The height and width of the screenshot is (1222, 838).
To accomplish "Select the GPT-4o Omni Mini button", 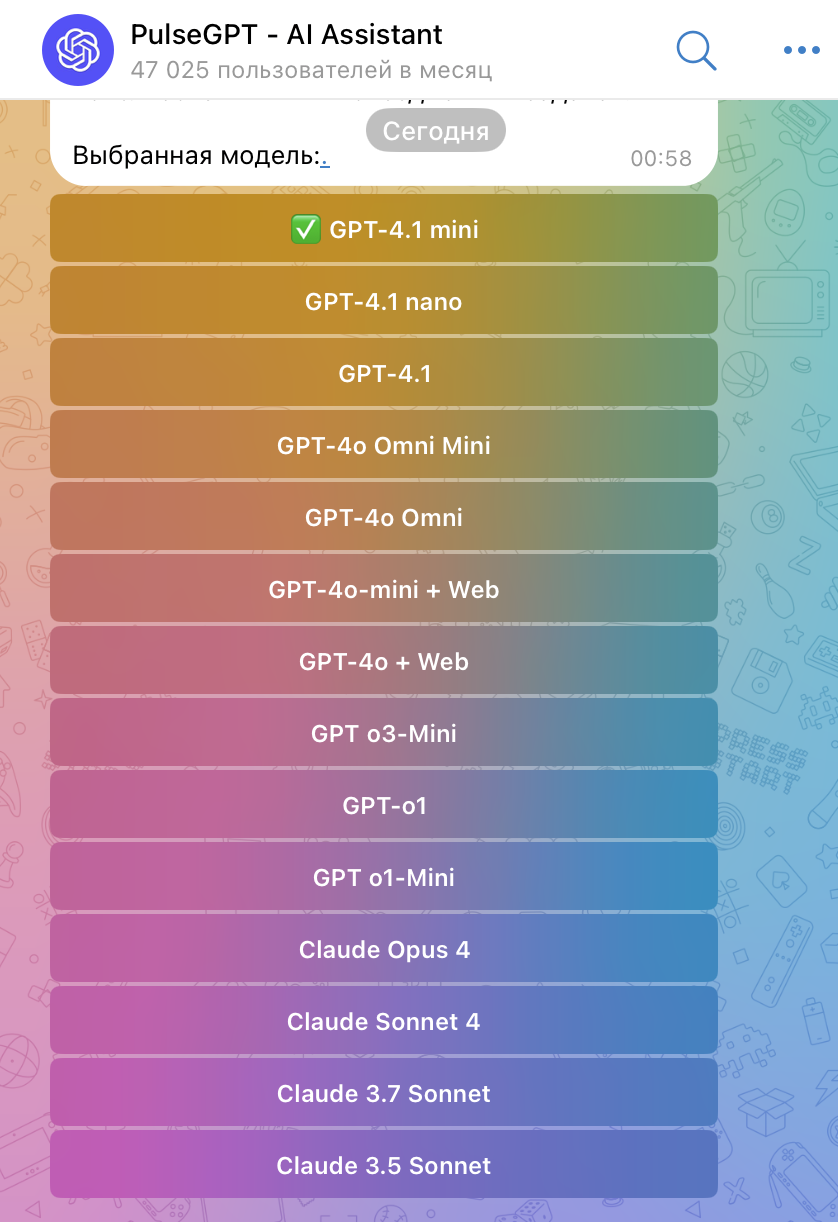I will click(384, 445).
